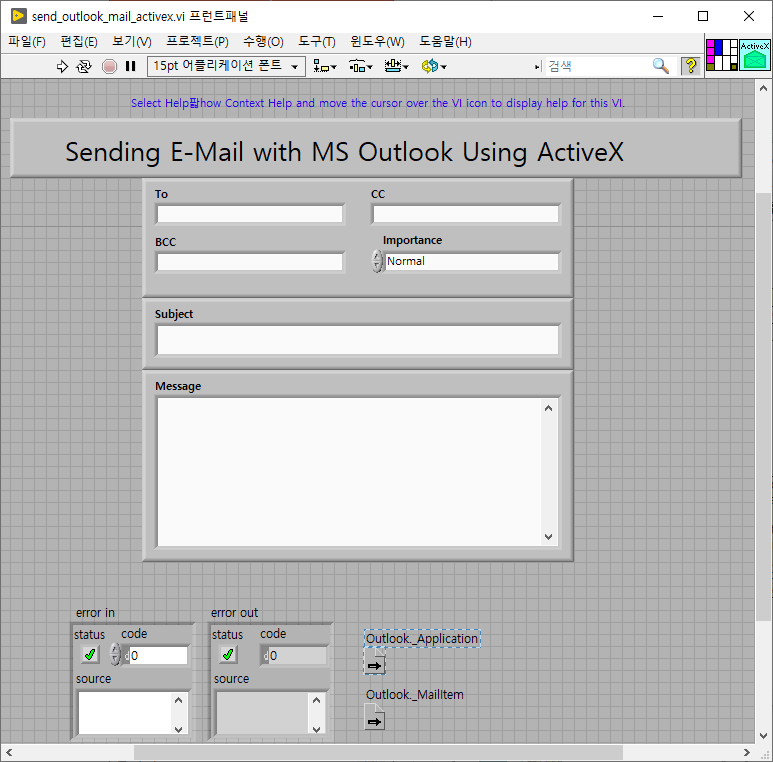Toggle the error in status checkbox

[90, 655]
